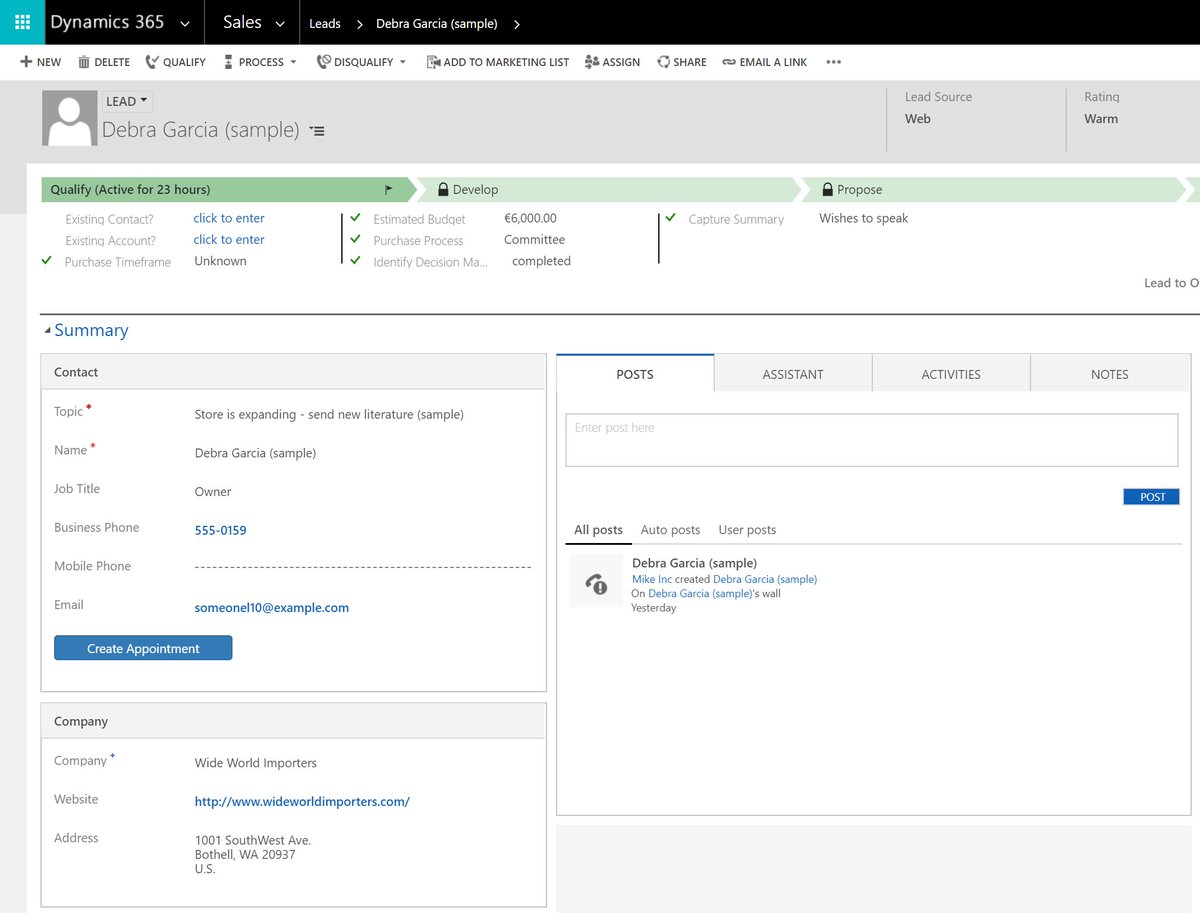Open the record navigation list icon beside the name
The height and width of the screenshot is (913, 1200).
(x=317, y=131)
